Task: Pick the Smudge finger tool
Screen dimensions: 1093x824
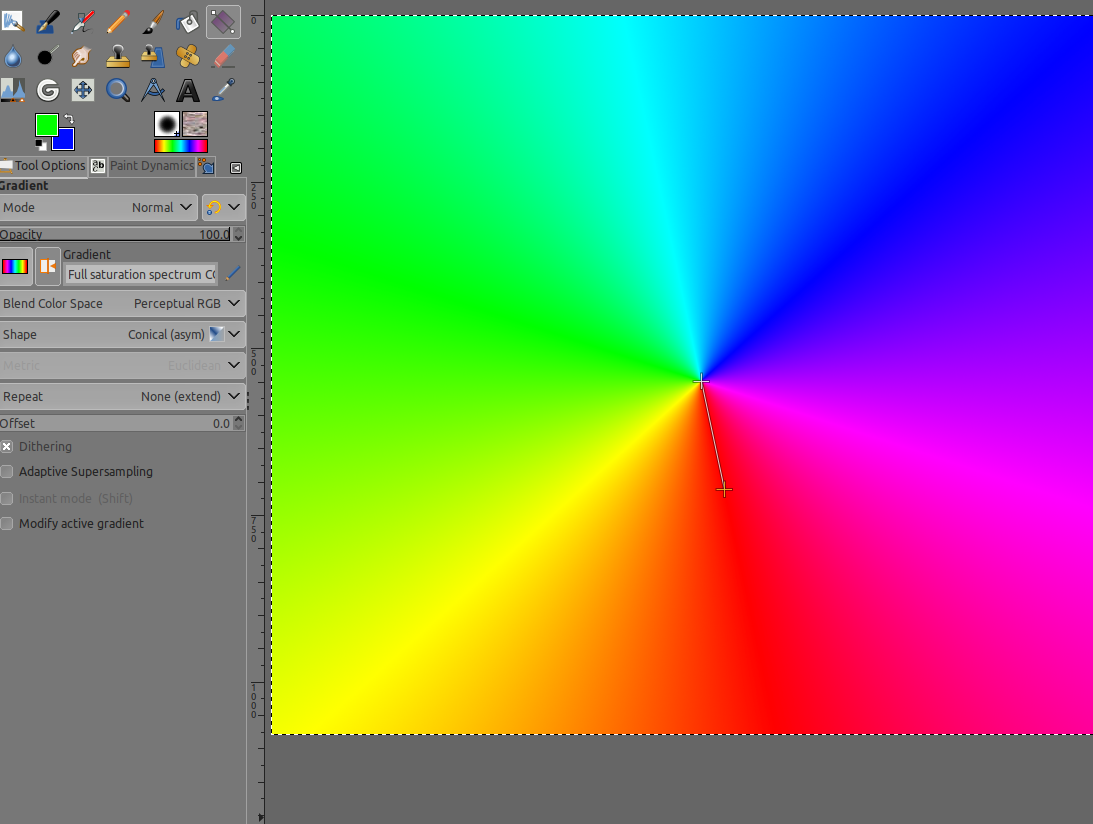Action: coord(82,55)
